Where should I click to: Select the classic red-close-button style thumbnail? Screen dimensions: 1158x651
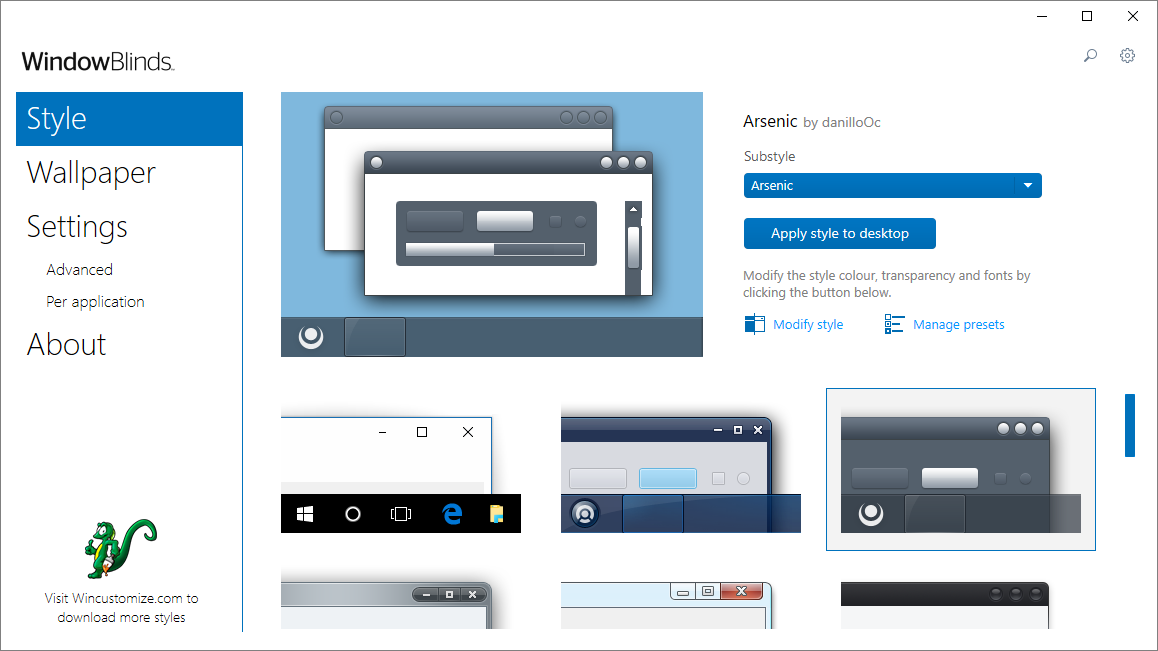[x=667, y=605]
